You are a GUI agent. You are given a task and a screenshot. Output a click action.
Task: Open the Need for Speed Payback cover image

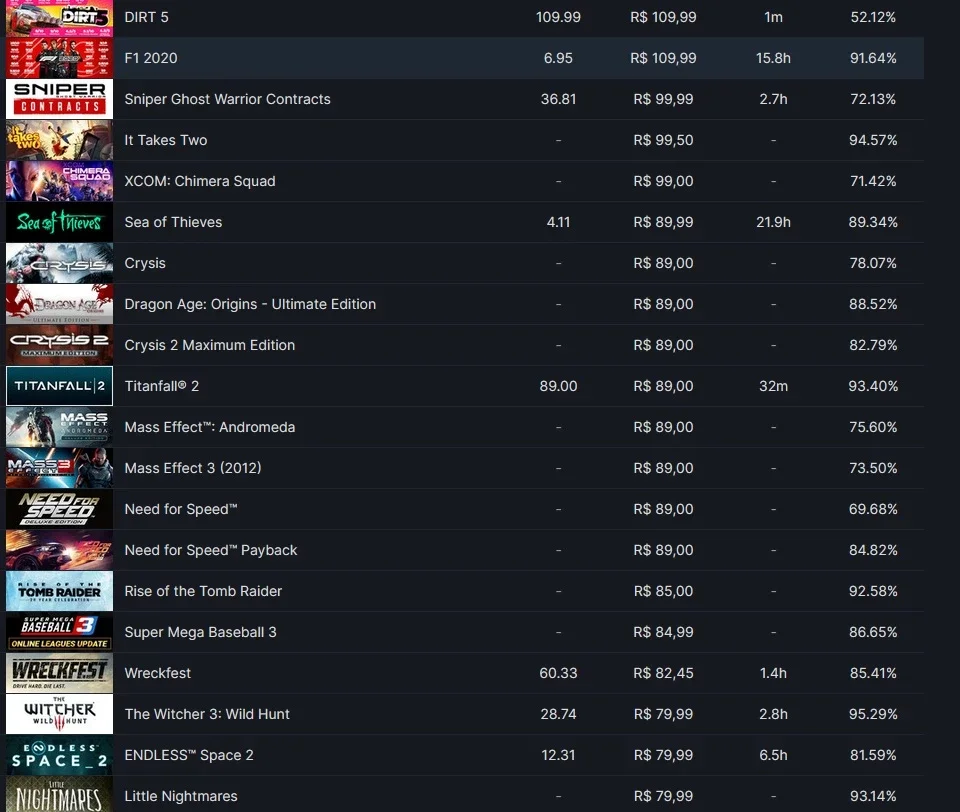coord(59,550)
